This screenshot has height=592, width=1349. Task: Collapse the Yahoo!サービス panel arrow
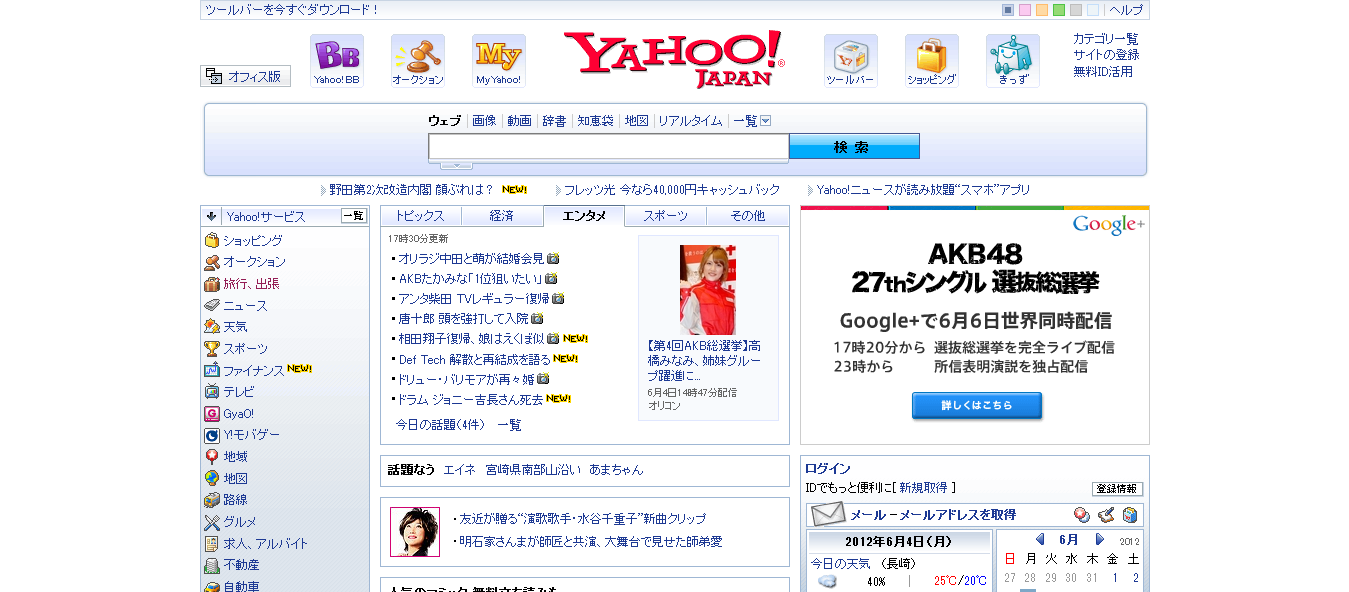pos(212,216)
